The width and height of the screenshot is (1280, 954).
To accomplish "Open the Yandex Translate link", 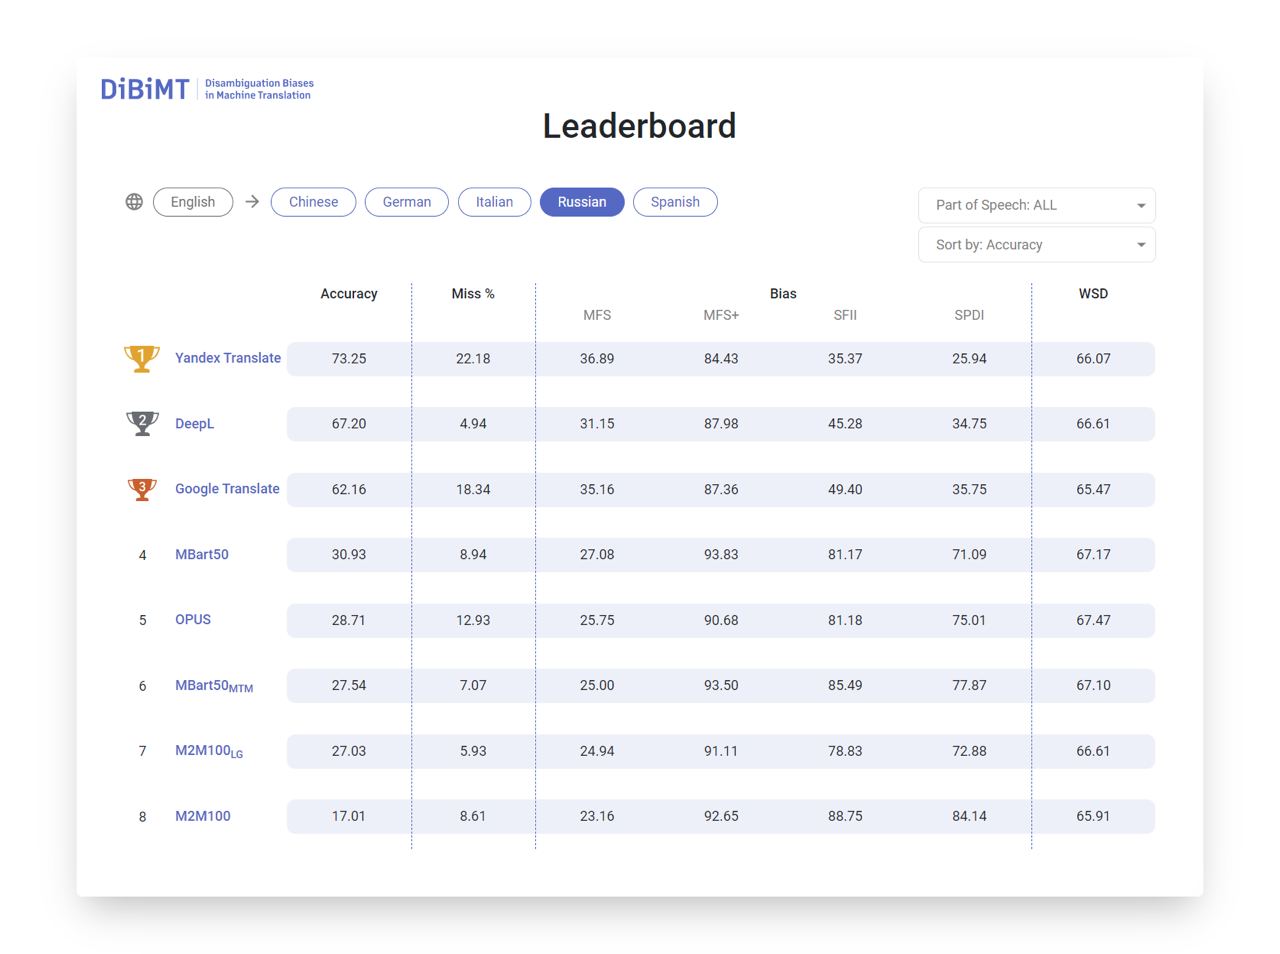I will tap(228, 358).
